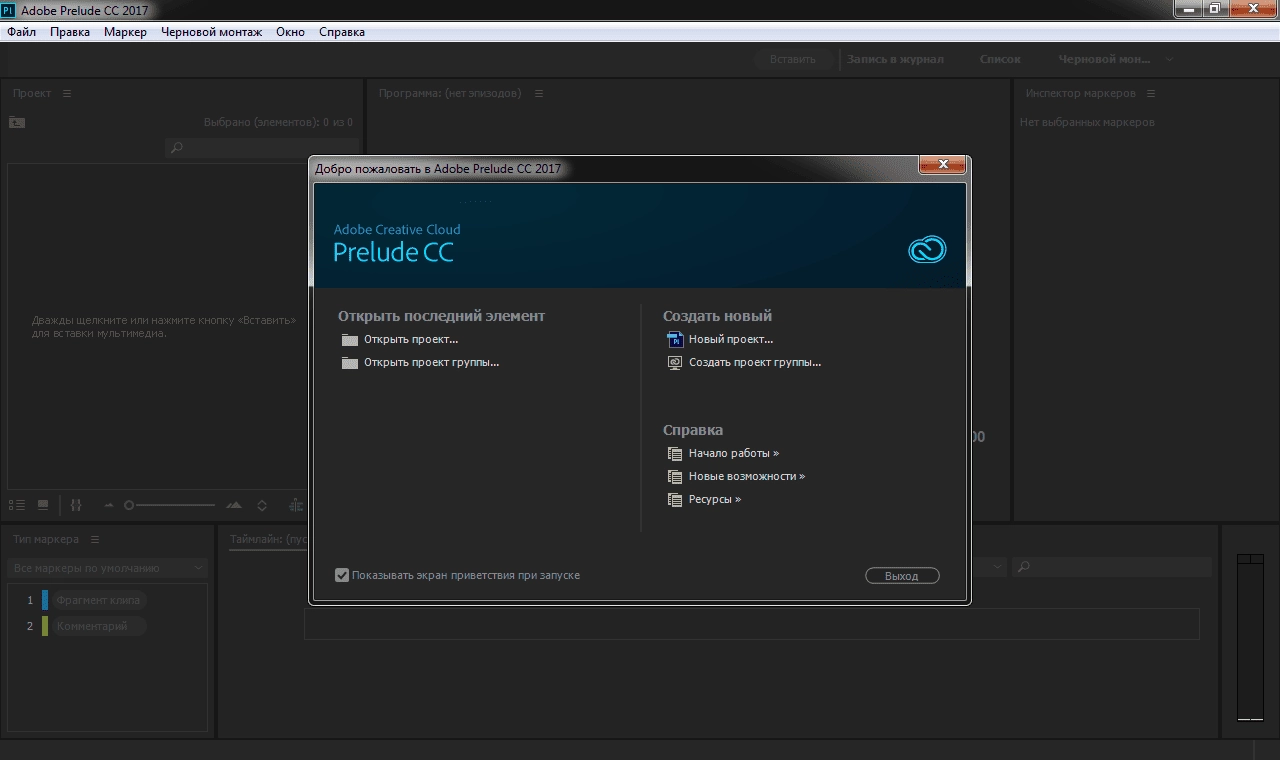Open Новые возможности » help link
This screenshot has width=1280, height=760.
point(747,477)
